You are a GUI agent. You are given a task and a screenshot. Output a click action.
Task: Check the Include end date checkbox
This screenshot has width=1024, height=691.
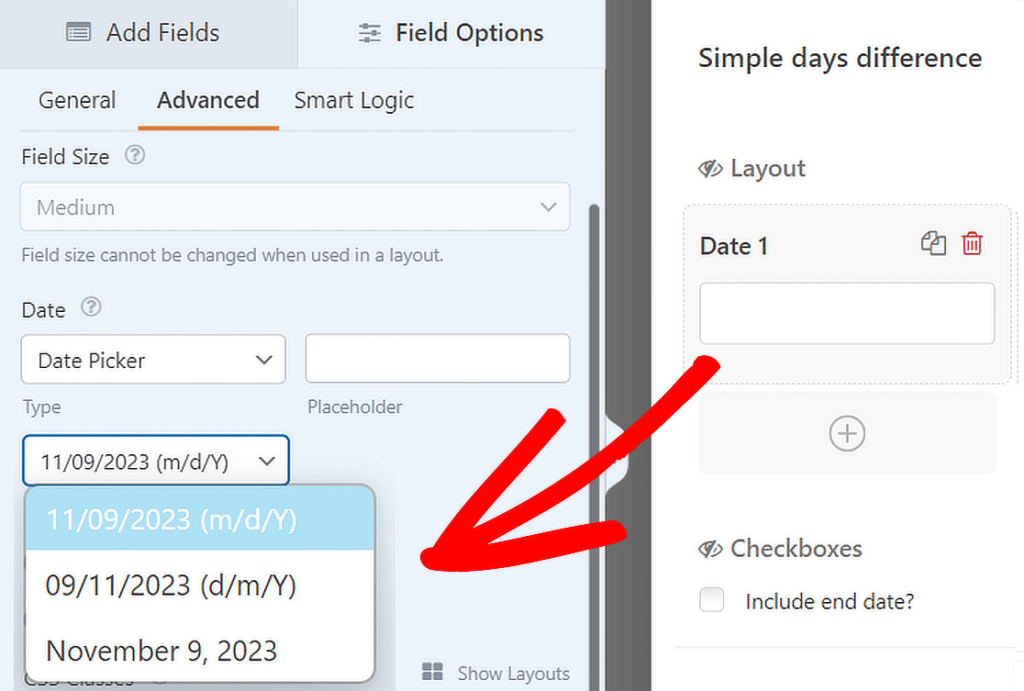point(711,600)
